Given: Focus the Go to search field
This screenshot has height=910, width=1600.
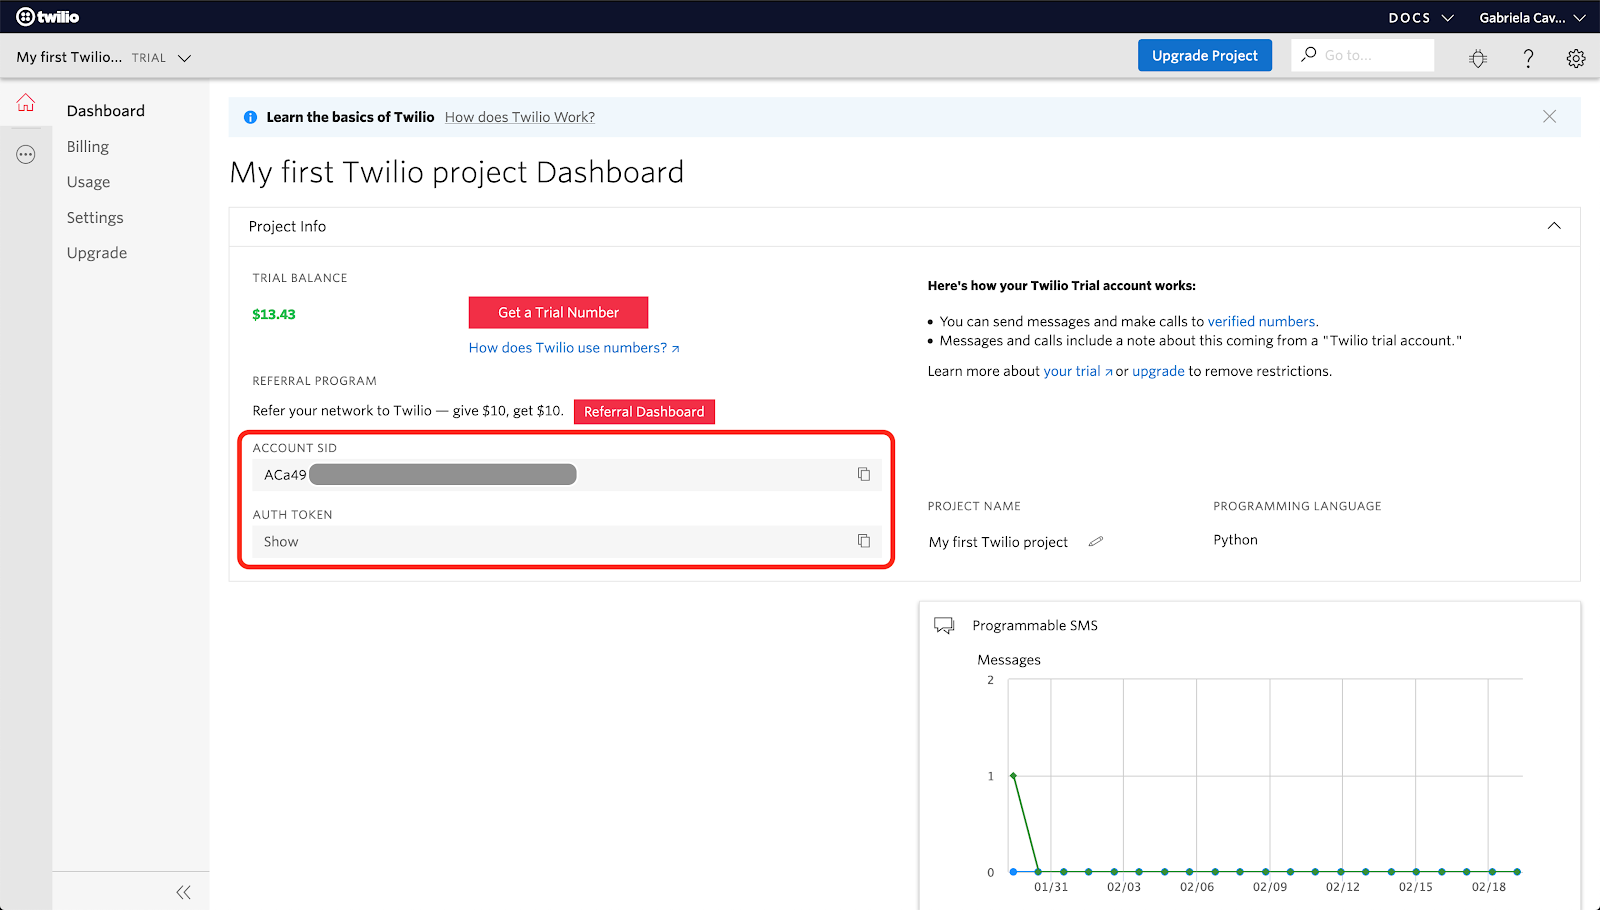Looking at the screenshot, I should [x=1362, y=55].
